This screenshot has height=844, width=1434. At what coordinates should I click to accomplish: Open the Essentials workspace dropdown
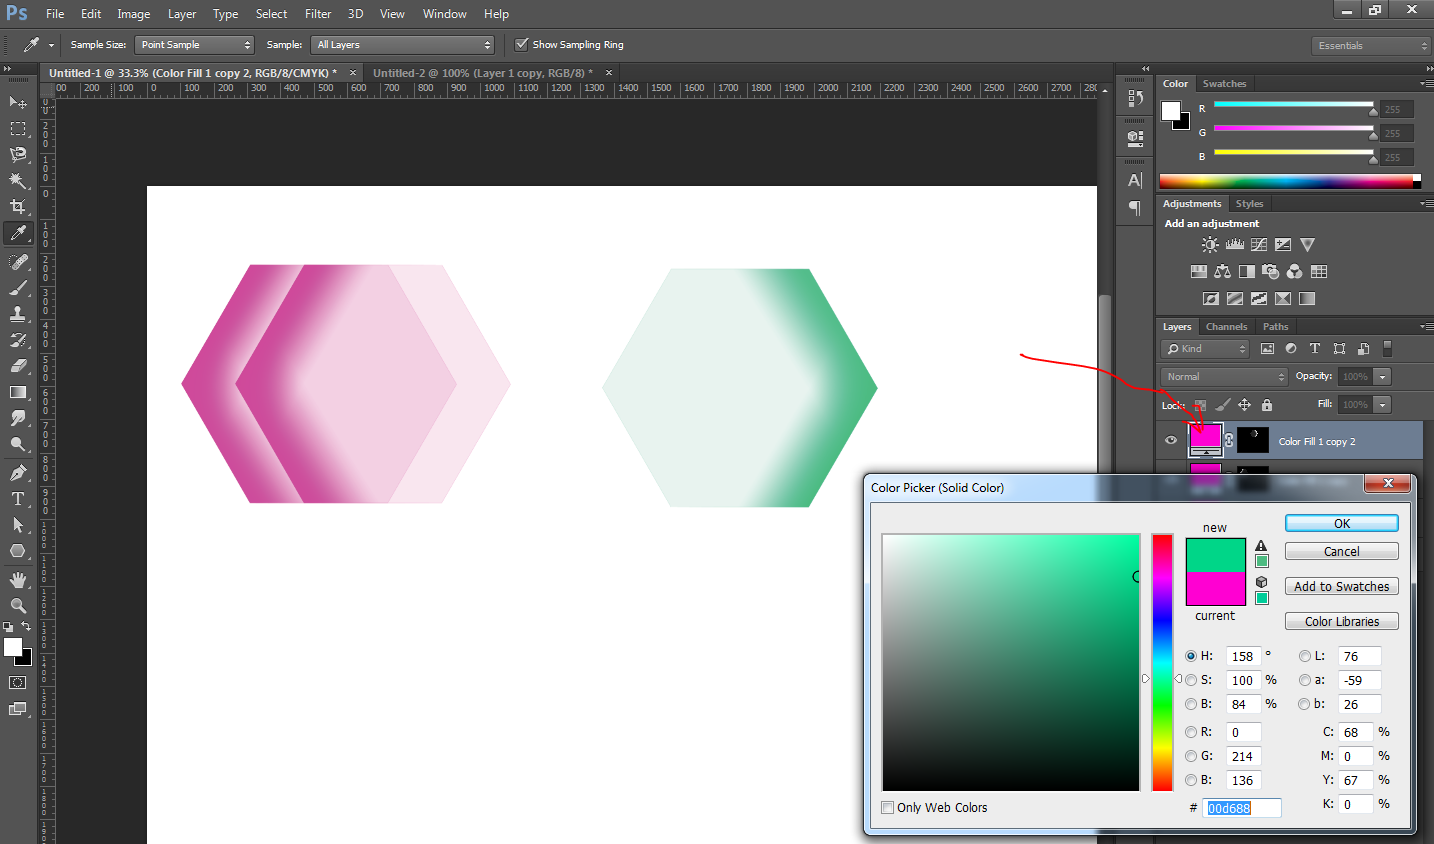(x=1371, y=46)
